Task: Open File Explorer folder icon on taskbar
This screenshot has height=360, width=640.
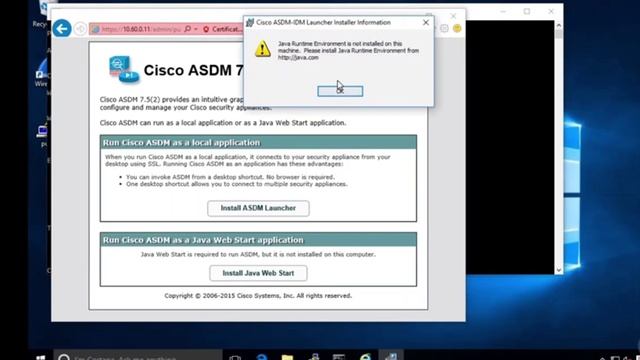Action: pos(287,357)
